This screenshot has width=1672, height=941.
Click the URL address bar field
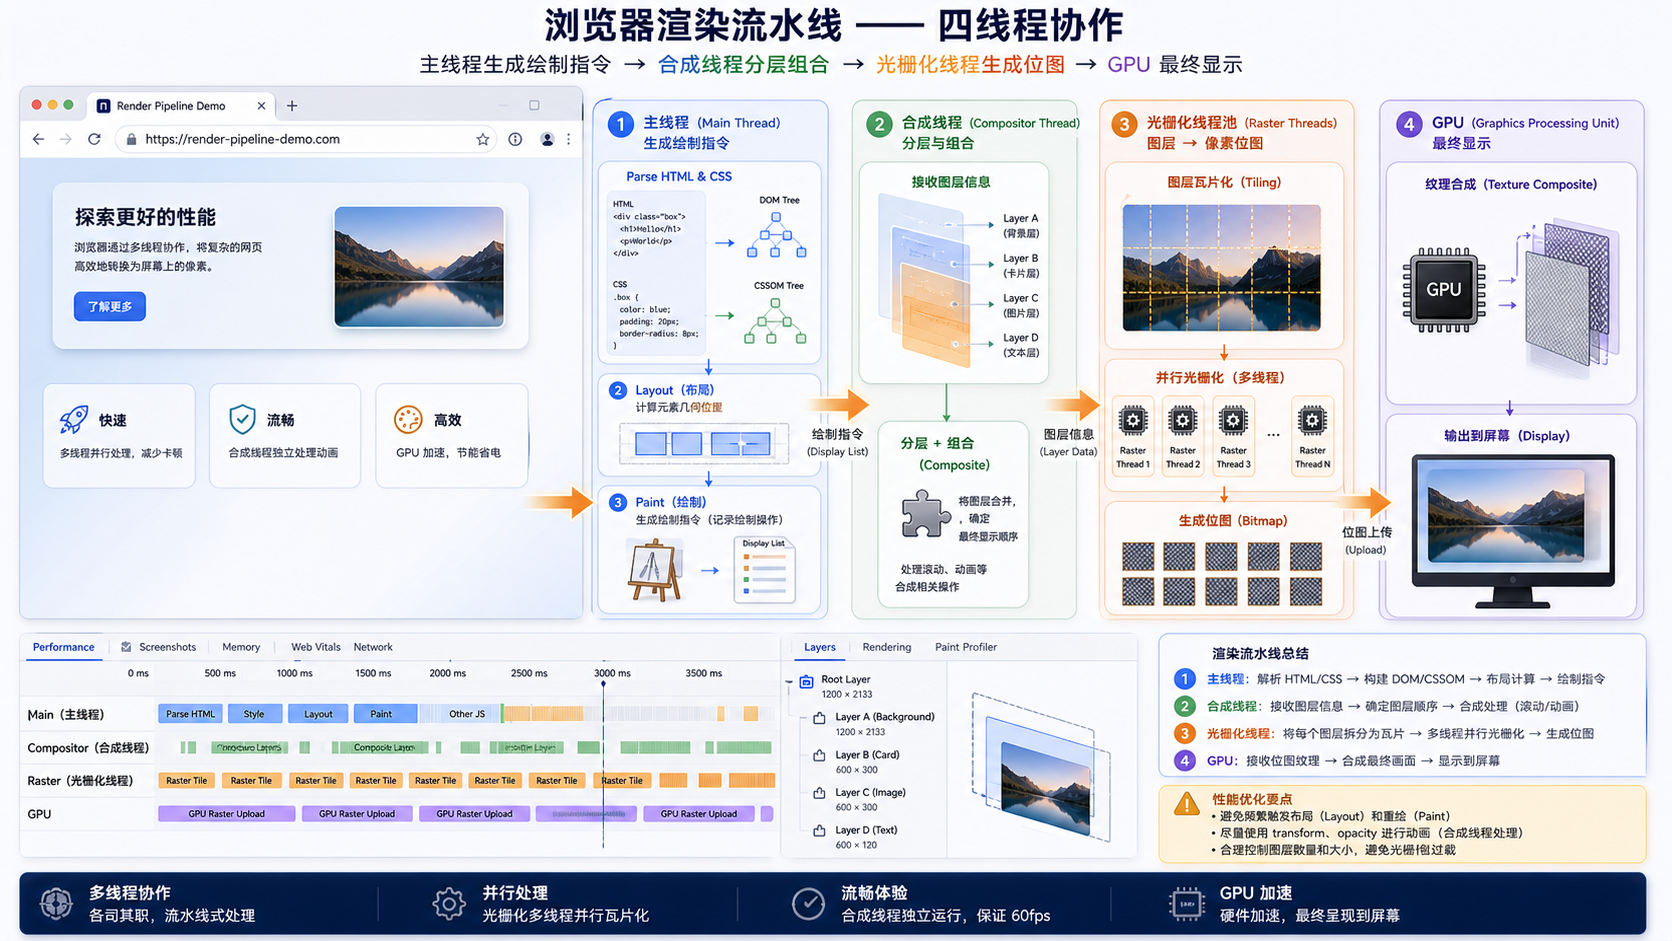pyautogui.click(x=307, y=139)
